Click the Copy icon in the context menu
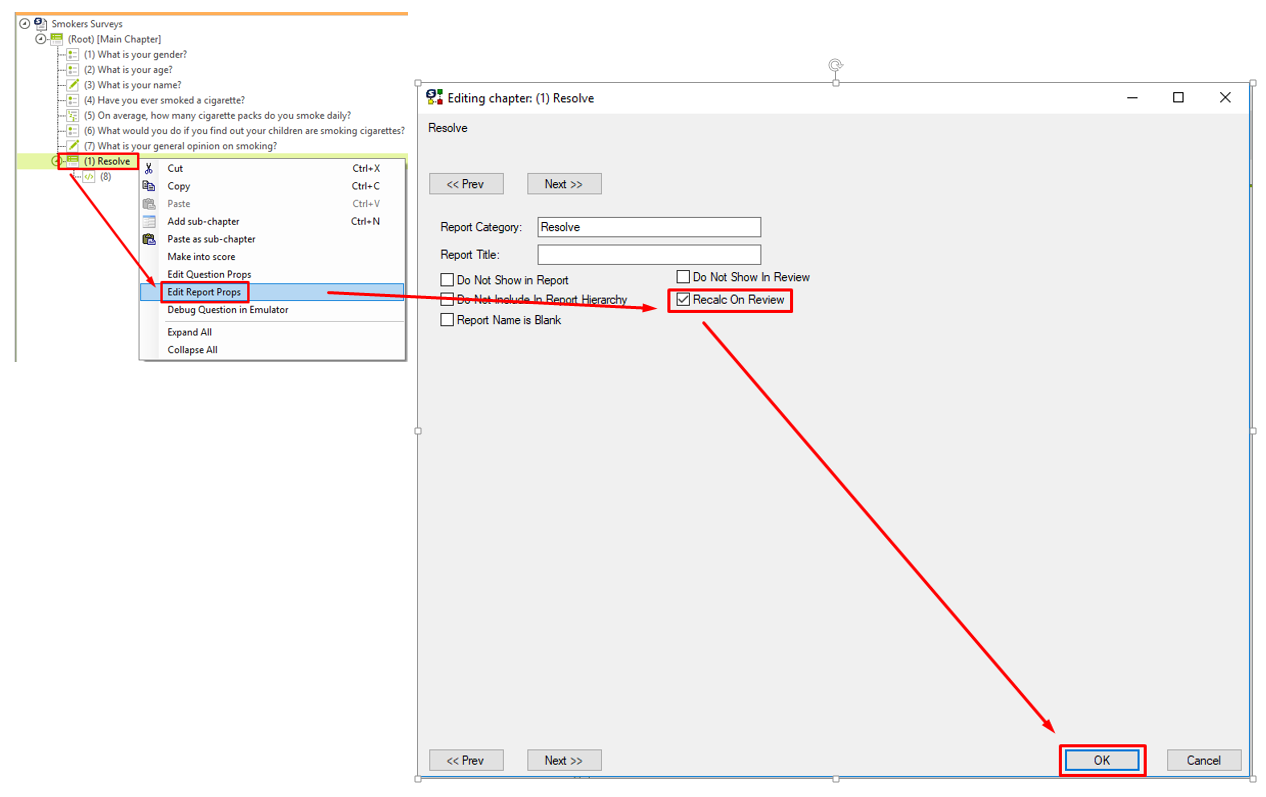The image size is (1266, 797). pos(149,186)
